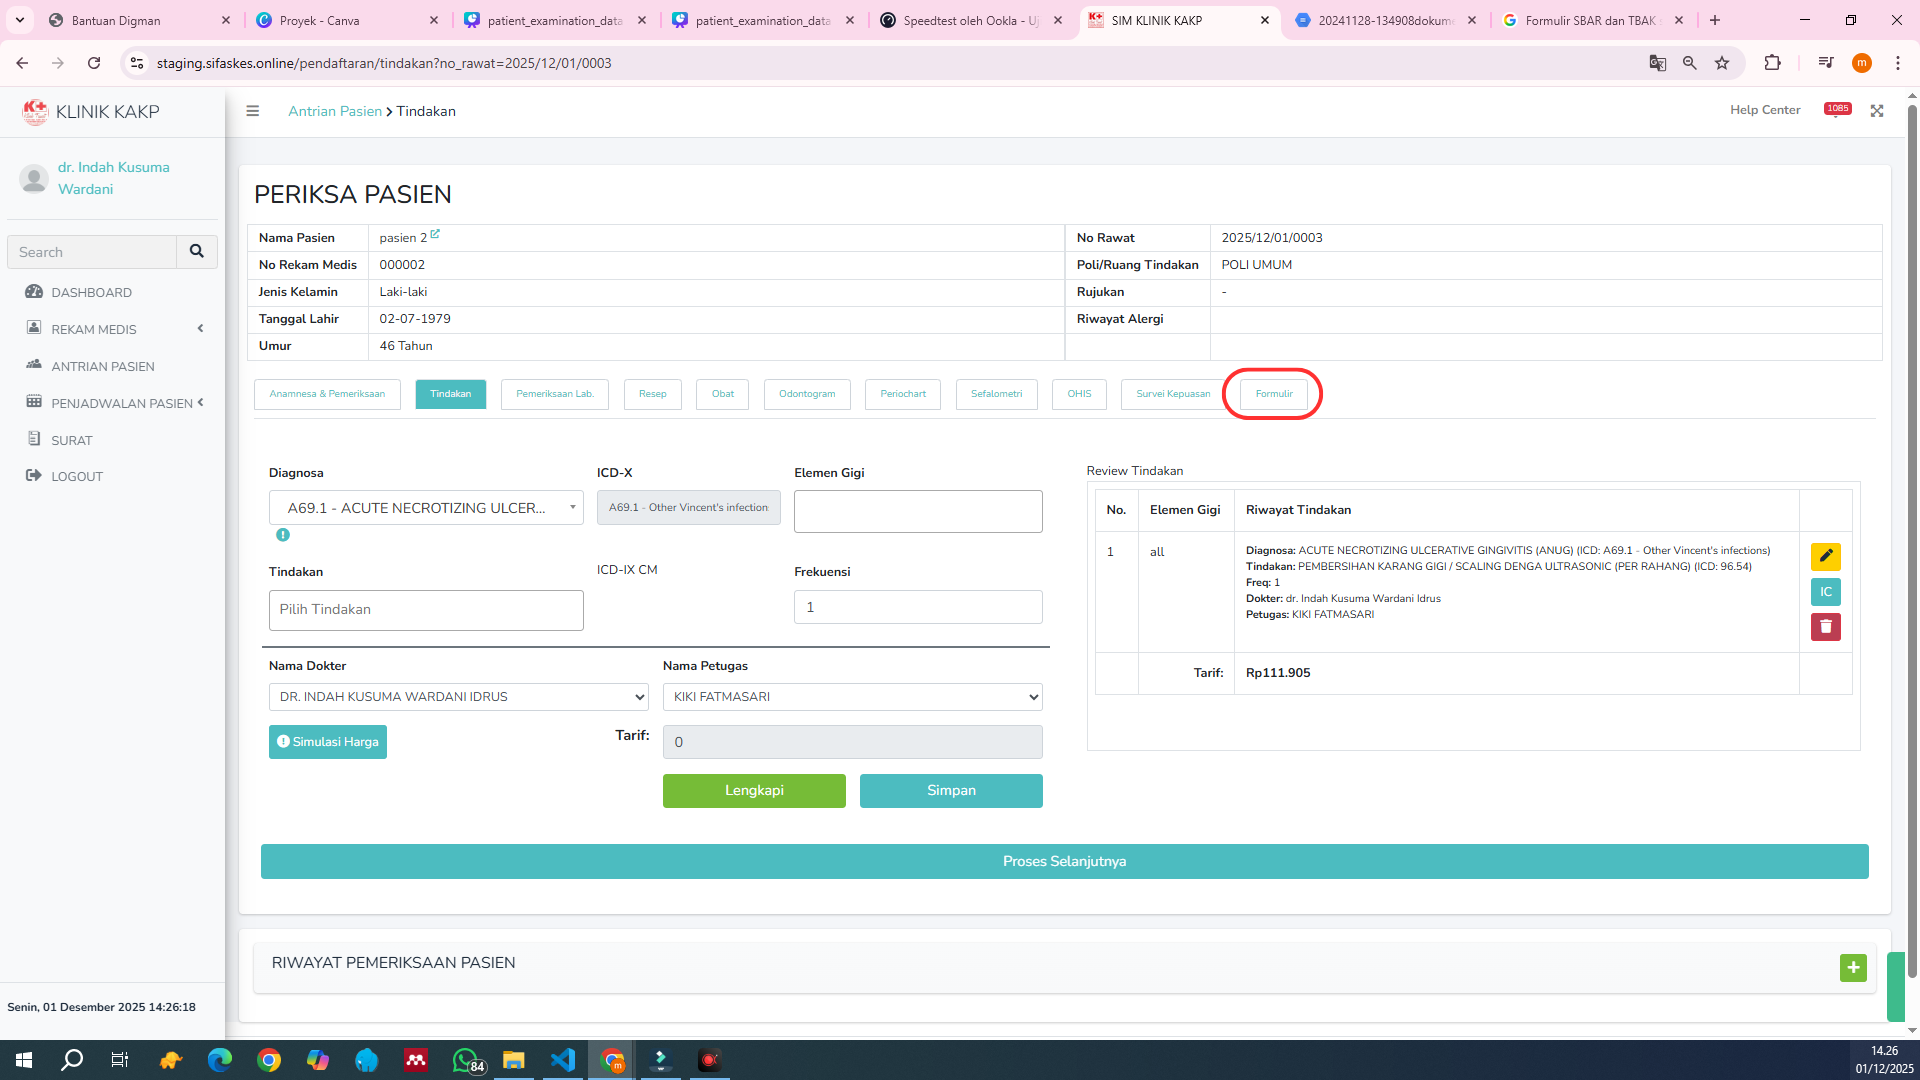Click the hamburger sidebar toggle icon
Image resolution: width=1920 pixels, height=1080 pixels.
(253, 111)
